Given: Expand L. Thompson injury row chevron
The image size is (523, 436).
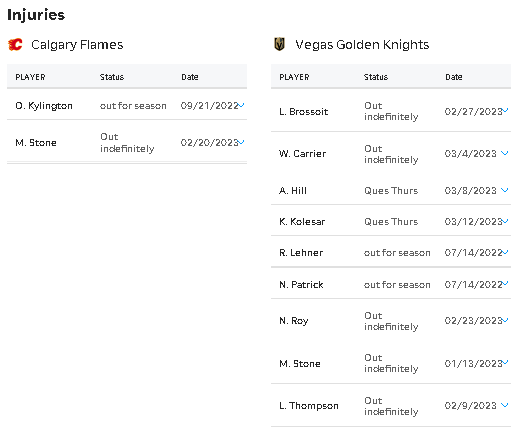Looking at the screenshot, I should coord(505,405).
